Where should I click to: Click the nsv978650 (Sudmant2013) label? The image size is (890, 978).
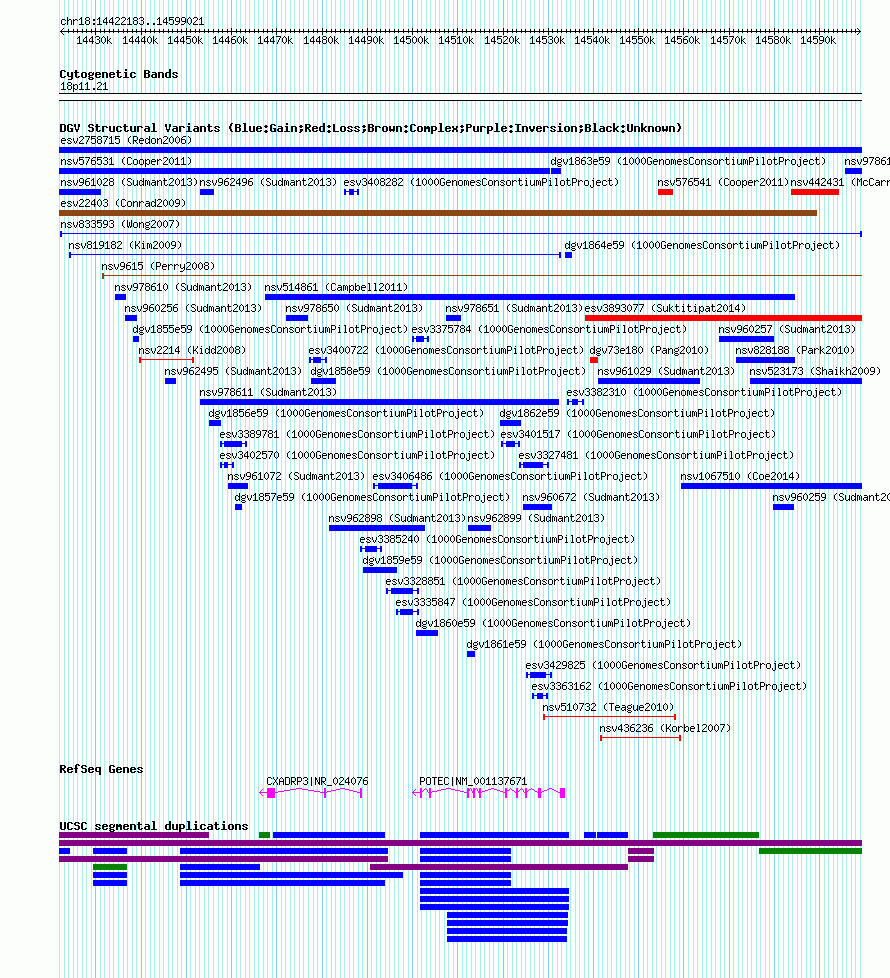click(x=354, y=309)
